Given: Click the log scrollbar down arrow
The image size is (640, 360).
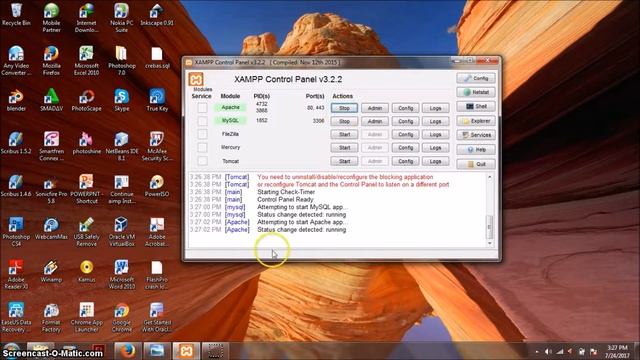Looking at the screenshot, I should 490,243.
